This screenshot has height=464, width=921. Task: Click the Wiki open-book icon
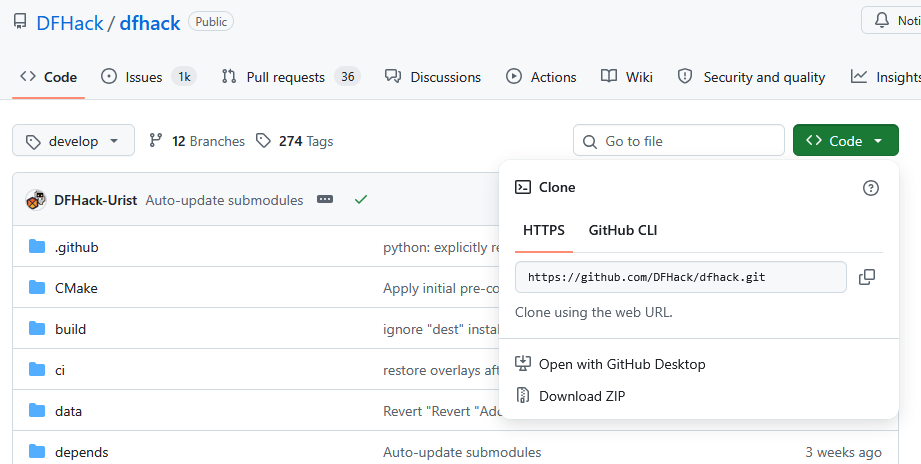(x=609, y=76)
